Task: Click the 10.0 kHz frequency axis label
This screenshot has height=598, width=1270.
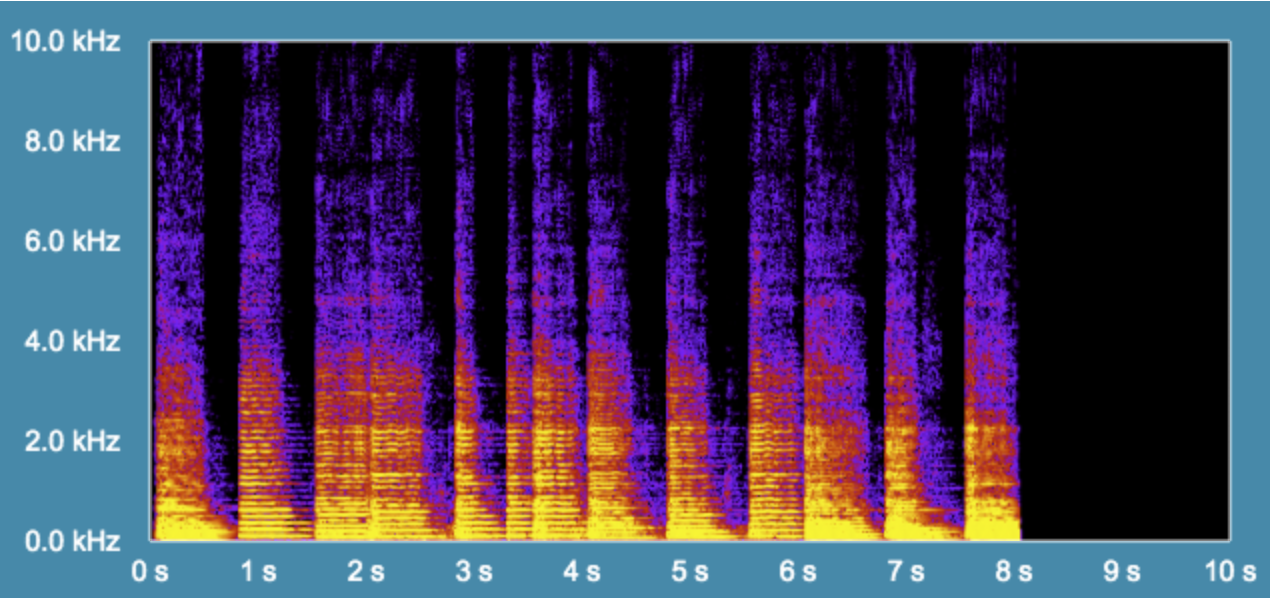Action: point(66,42)
